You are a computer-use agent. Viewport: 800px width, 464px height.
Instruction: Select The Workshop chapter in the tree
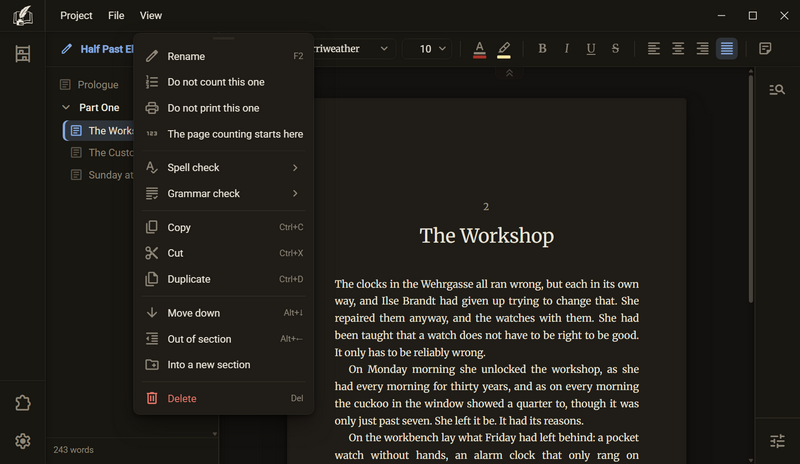point(98,131)
